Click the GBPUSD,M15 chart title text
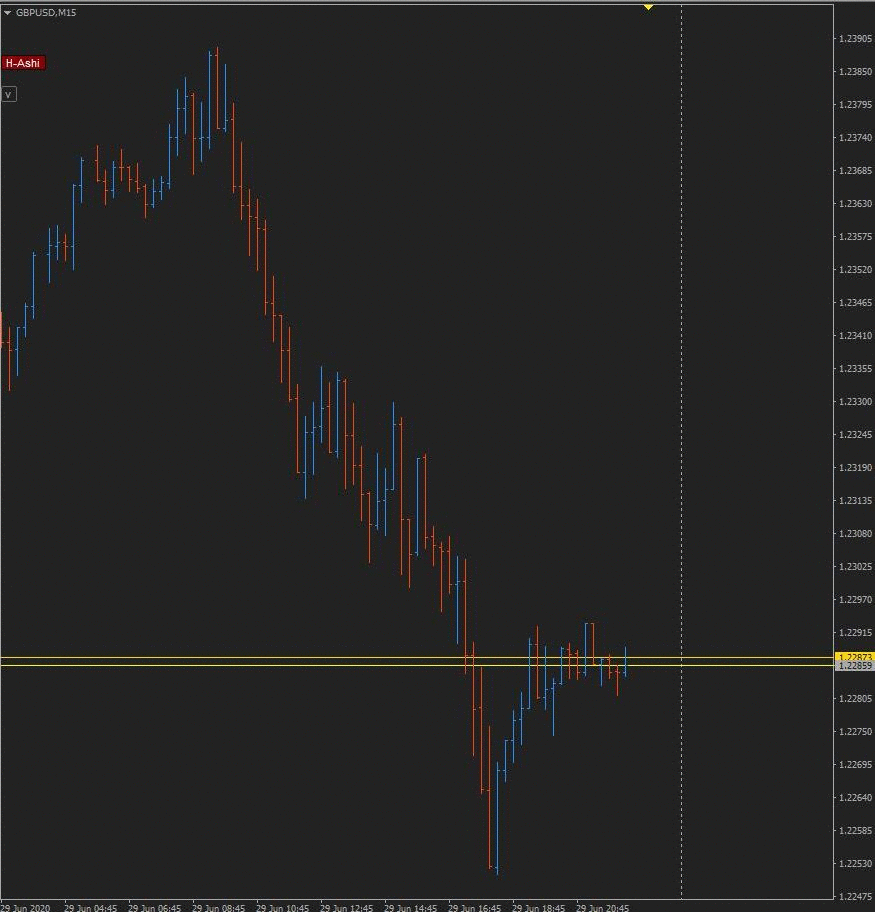 coord(46,12)
